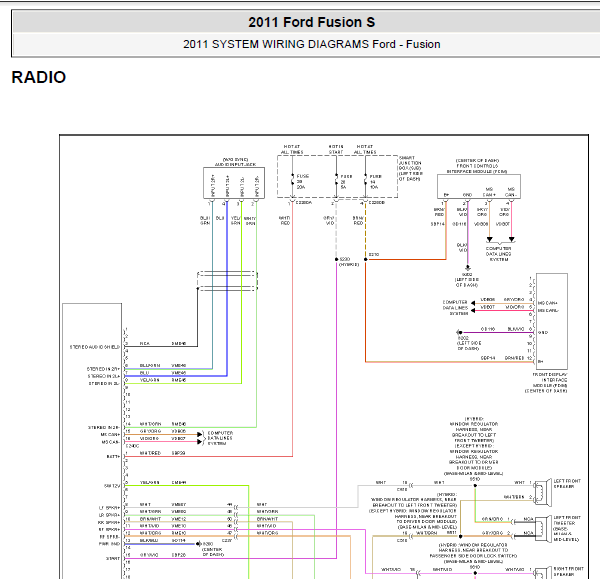Click the HYBRID window regulator harness note above S510
This screenshot has height=579, width=600.
point(474,446)
